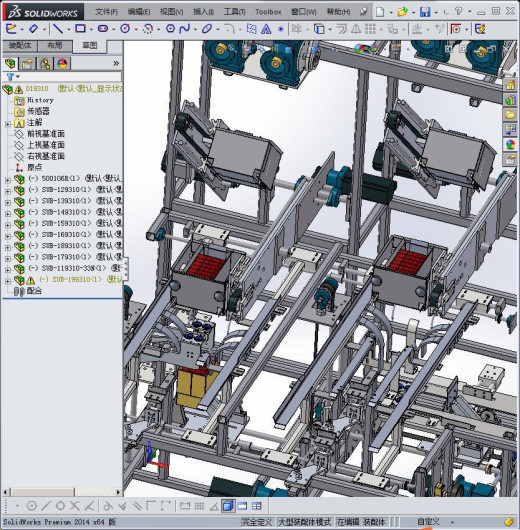Select the Corner Rectangle sketch tool
Image resolution: width=520 pixels, height=530 pixels.
pos(80,29)
